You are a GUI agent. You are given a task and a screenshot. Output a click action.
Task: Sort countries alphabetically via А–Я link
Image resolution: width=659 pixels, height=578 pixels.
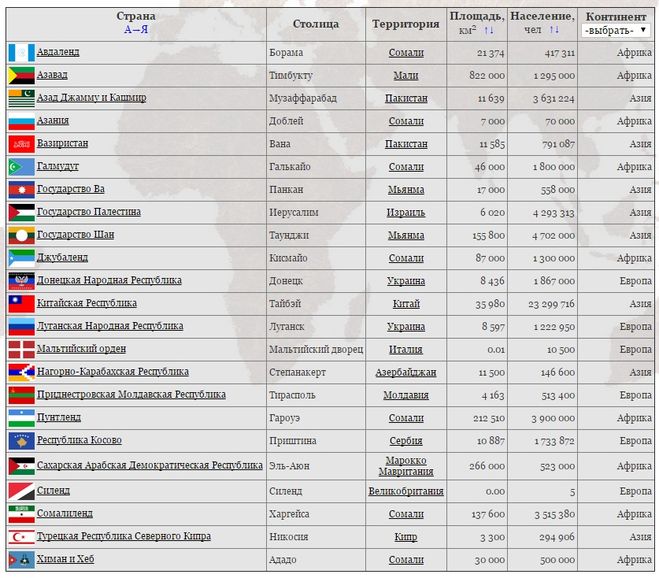(135, 31)
